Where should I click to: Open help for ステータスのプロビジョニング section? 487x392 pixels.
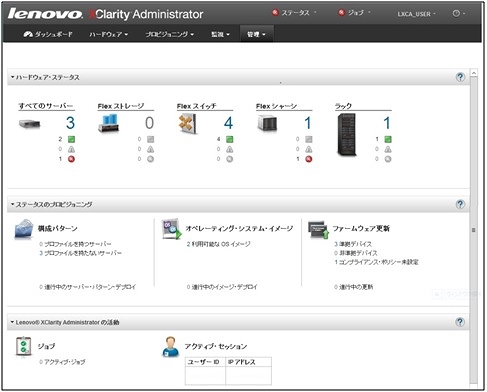pos(460,204)
